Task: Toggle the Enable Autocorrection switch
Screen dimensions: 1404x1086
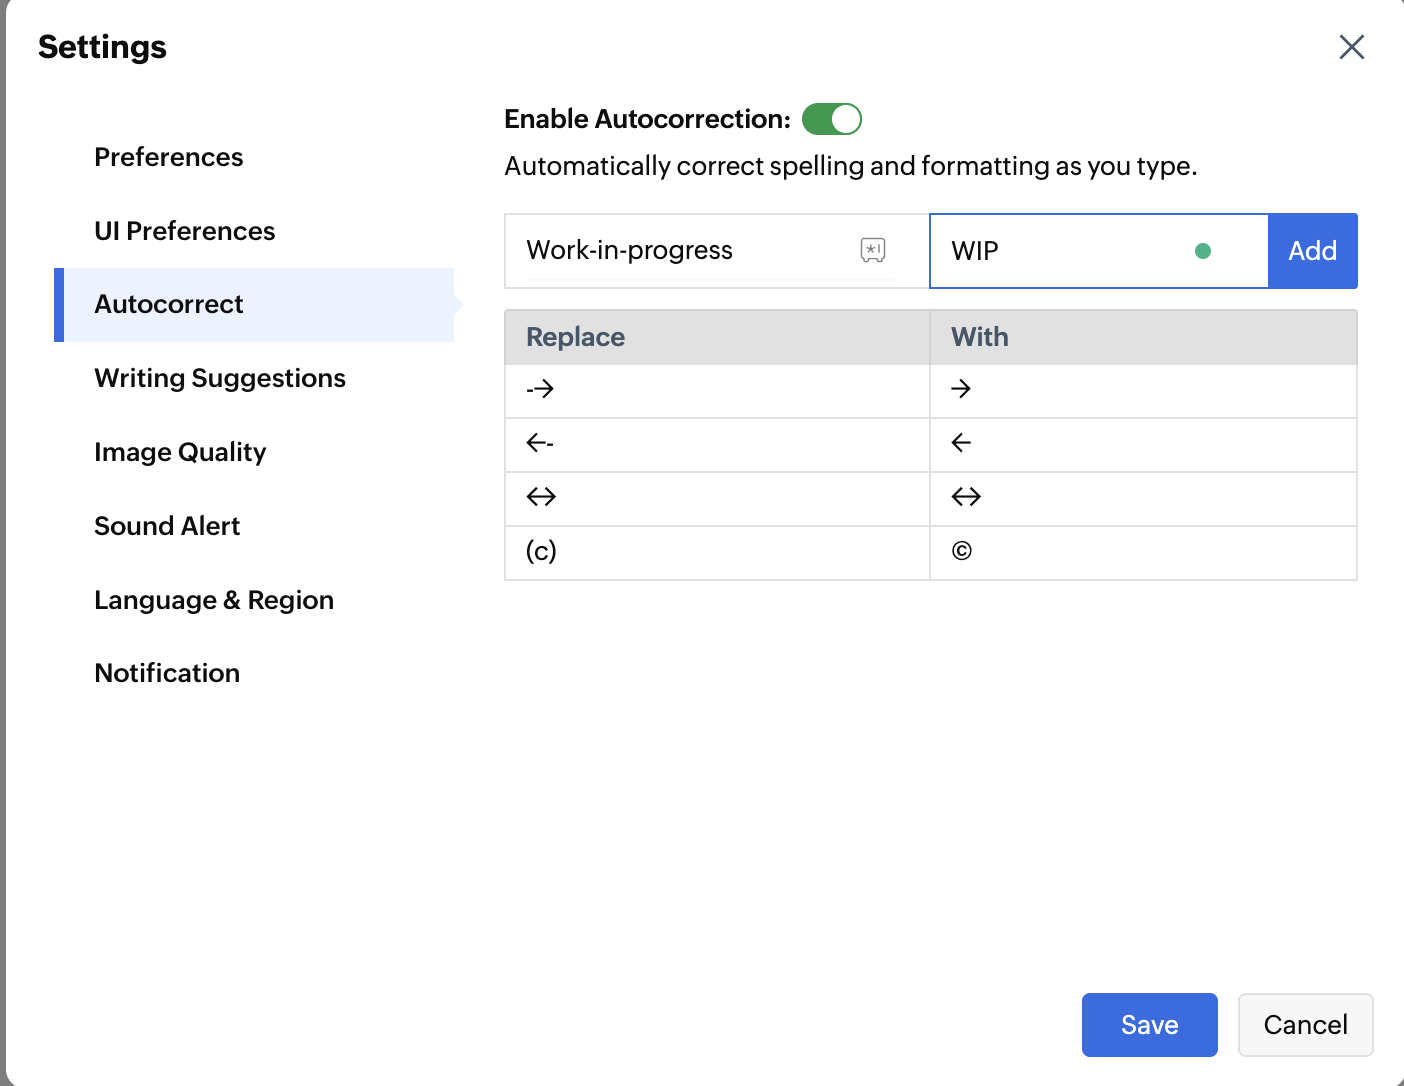Action: pyautogui.click(x=831, y=119)
